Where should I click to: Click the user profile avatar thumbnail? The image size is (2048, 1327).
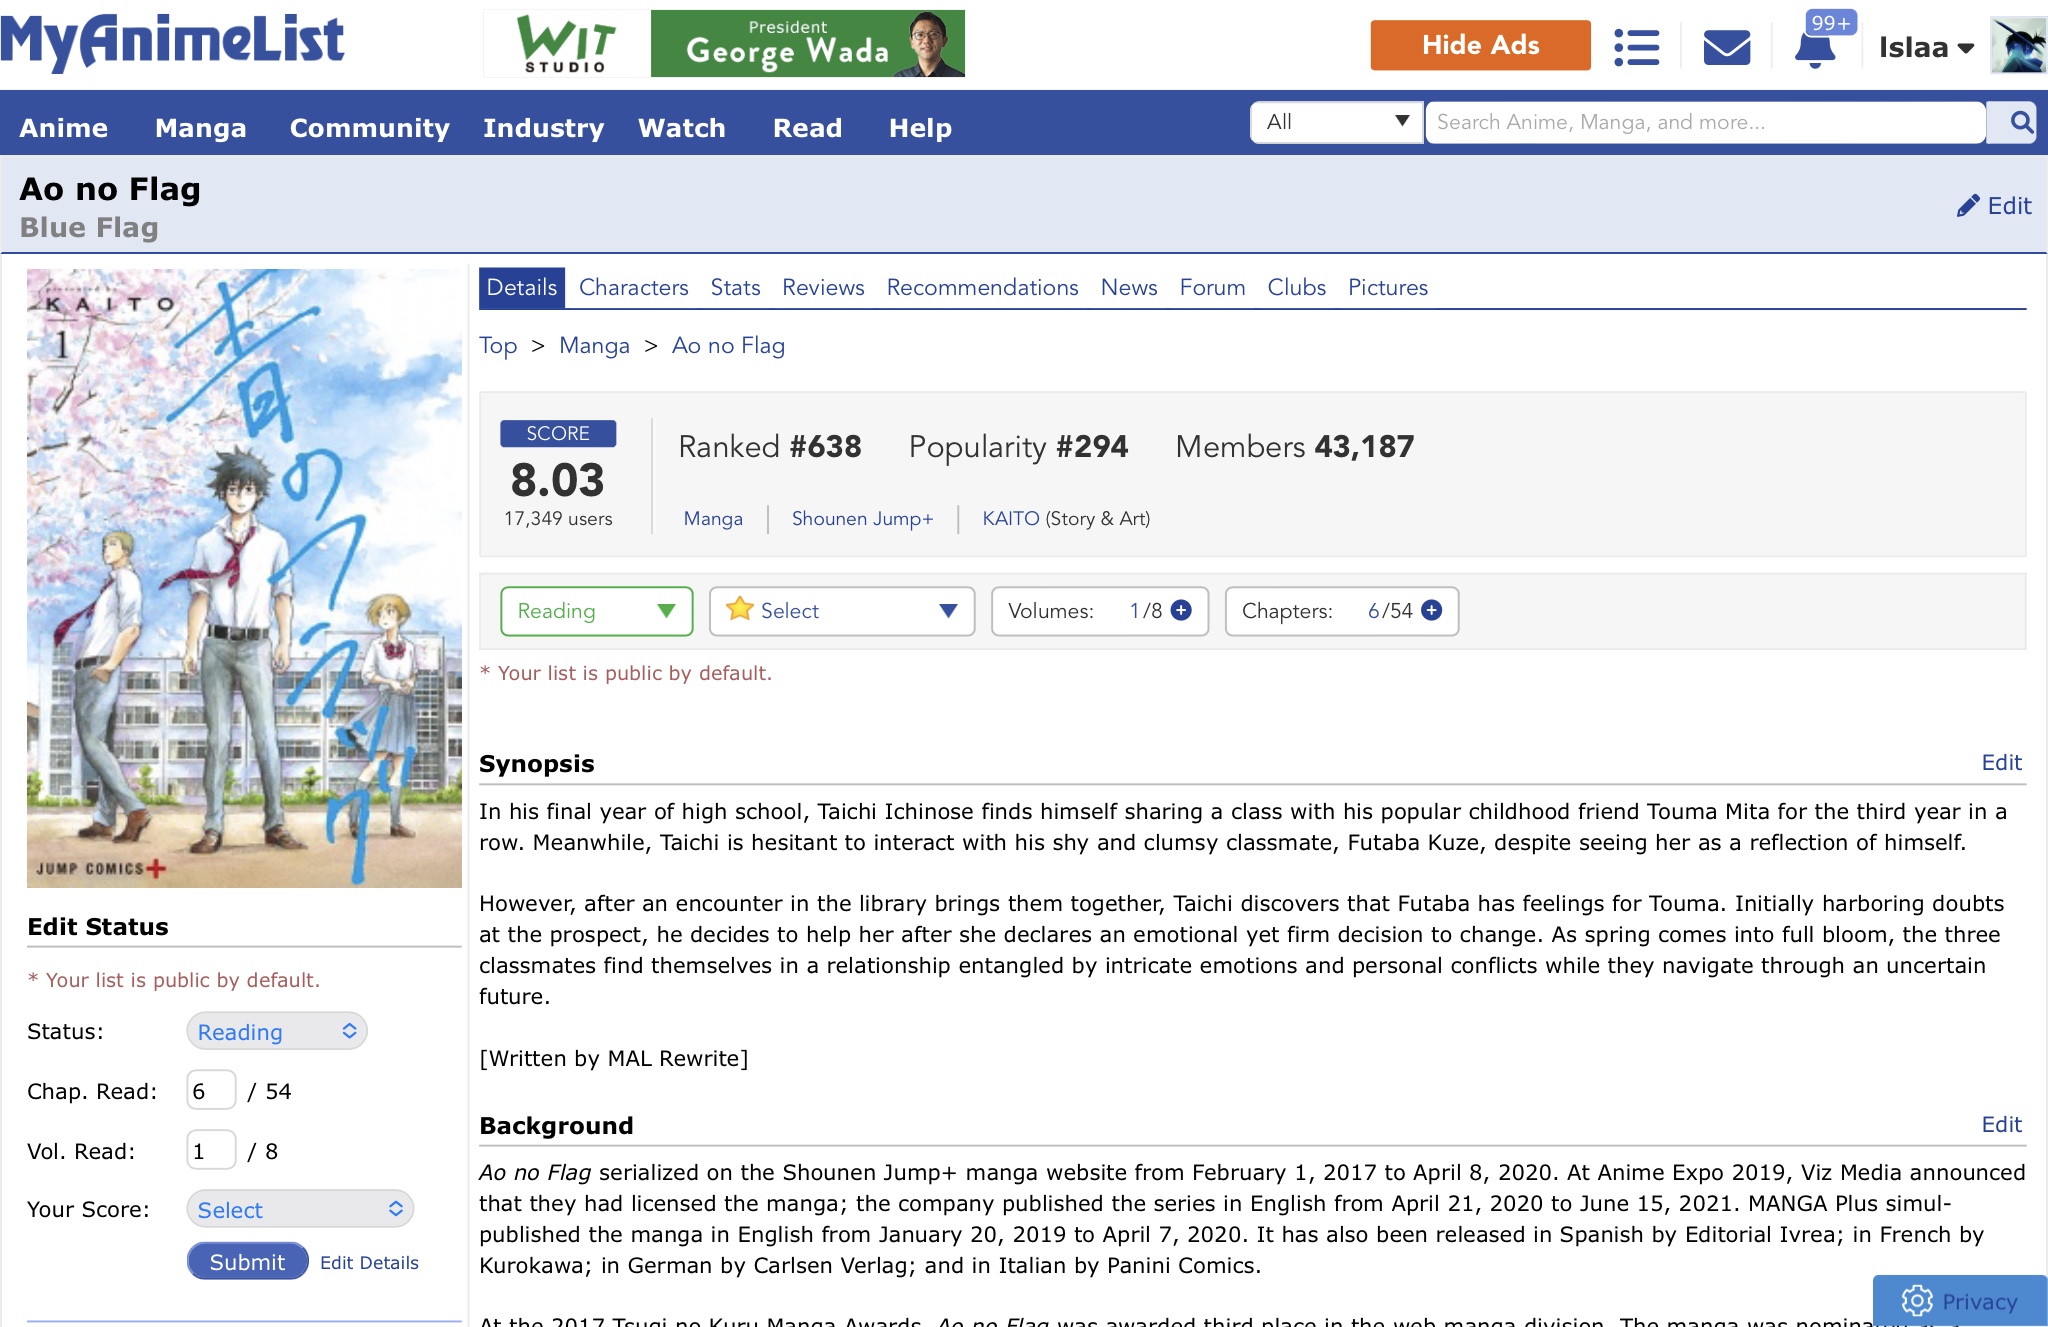[x=2018, y=46]
